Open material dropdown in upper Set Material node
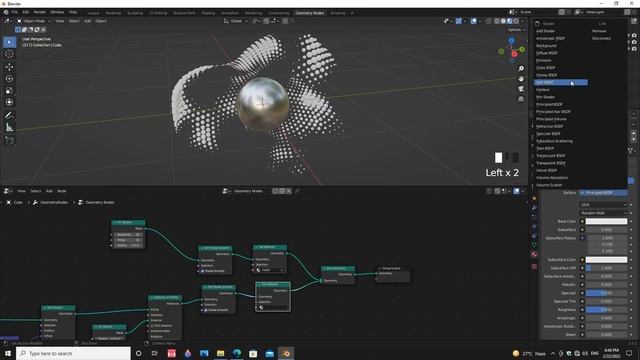This screenshot has width=640, height=360. coord(270,270)
